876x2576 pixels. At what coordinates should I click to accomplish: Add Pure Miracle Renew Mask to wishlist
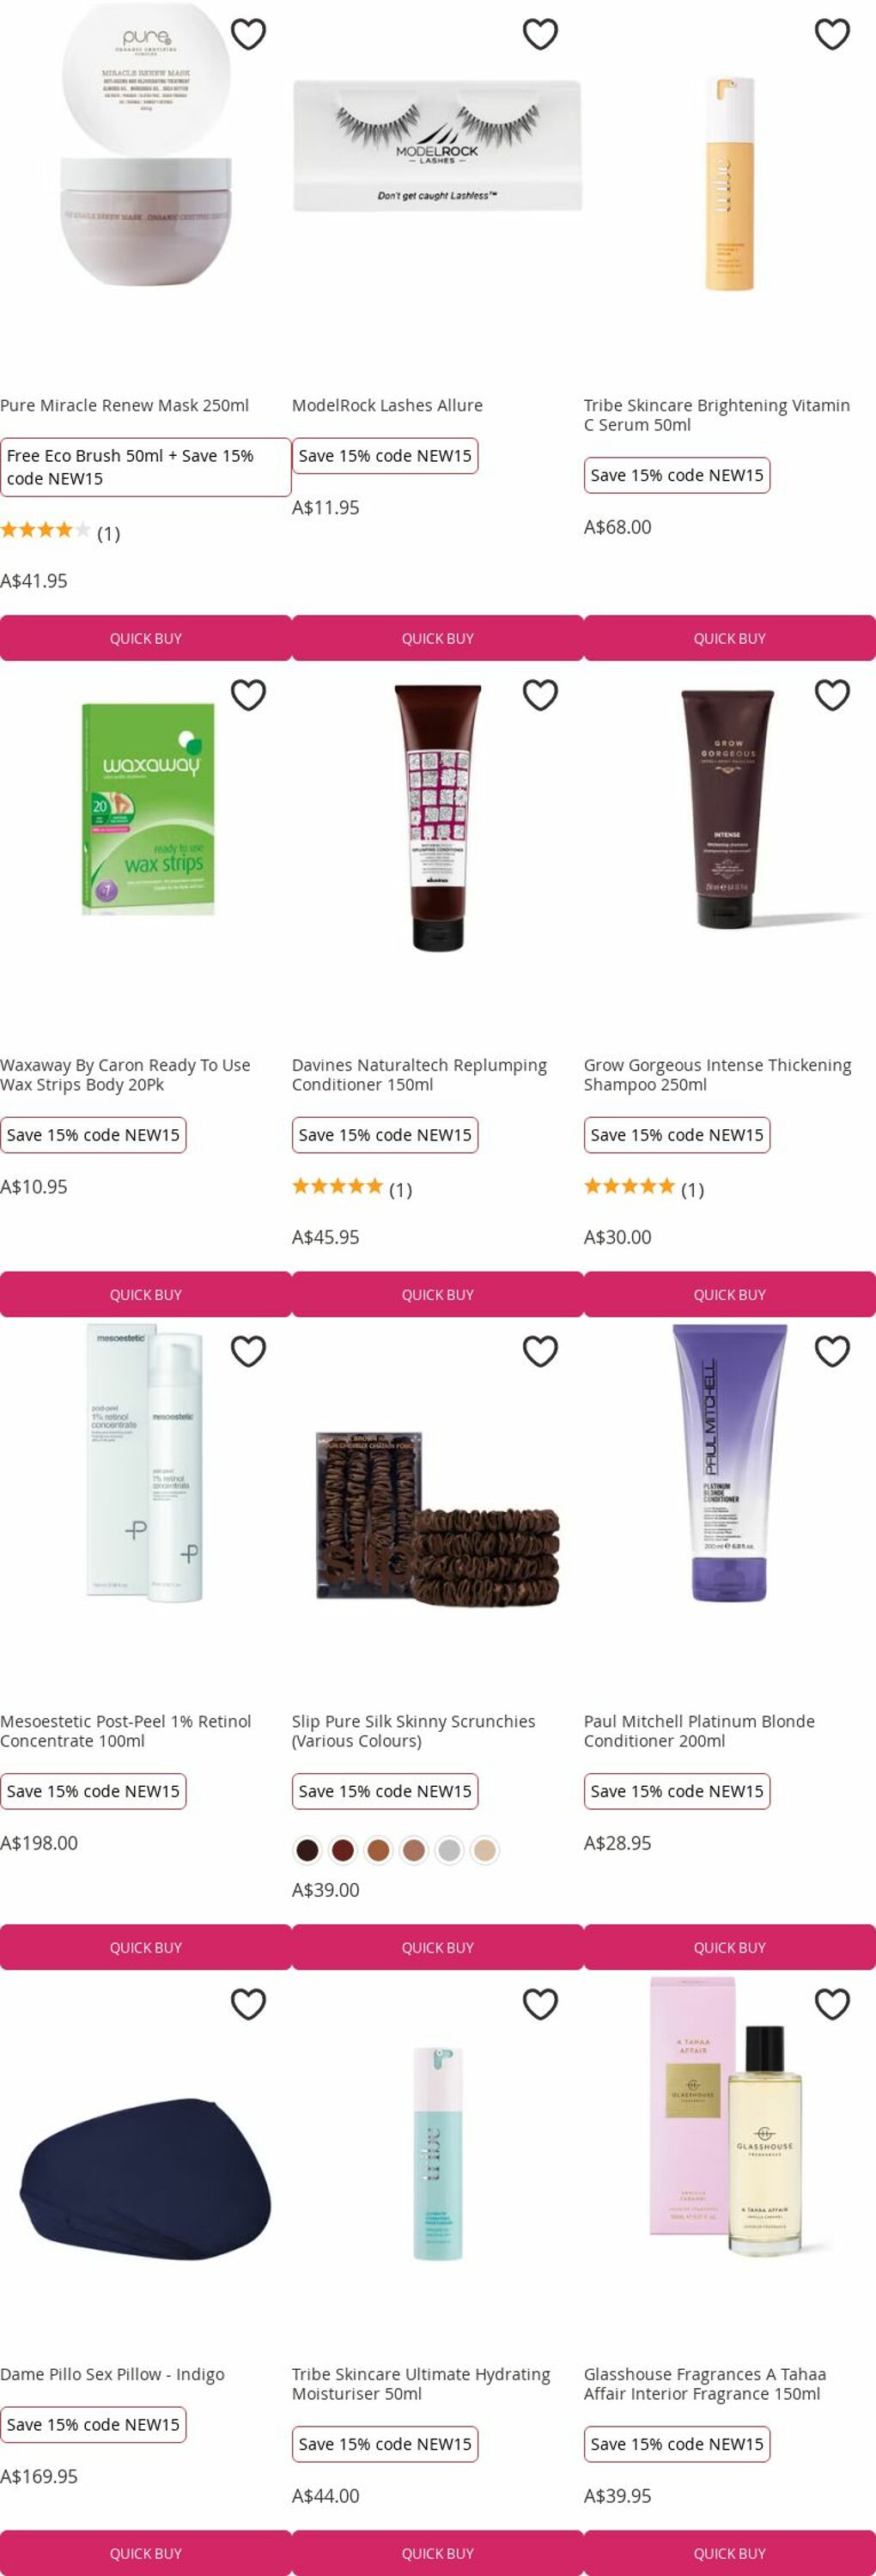pyautogui.click(x=248, y=34)
